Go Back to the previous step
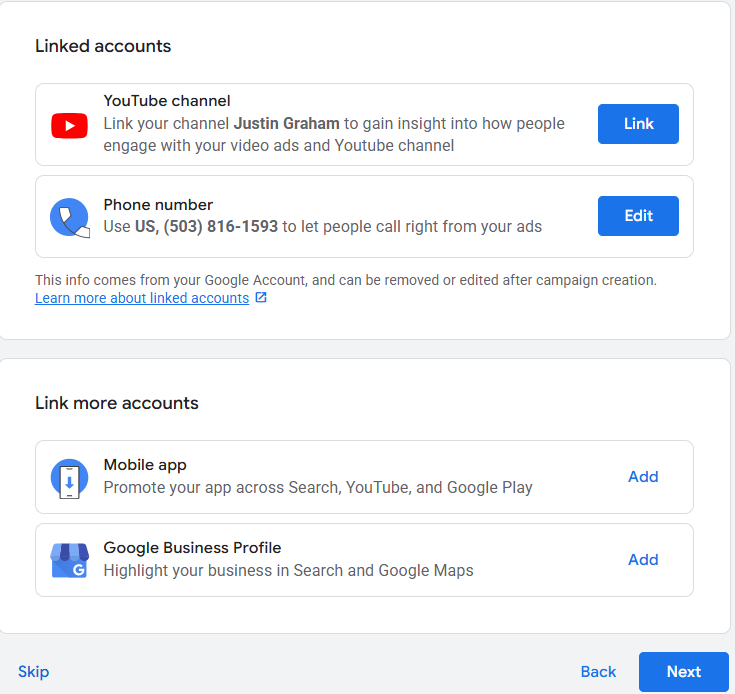This screenshot has height=694, width=735. 598,672
